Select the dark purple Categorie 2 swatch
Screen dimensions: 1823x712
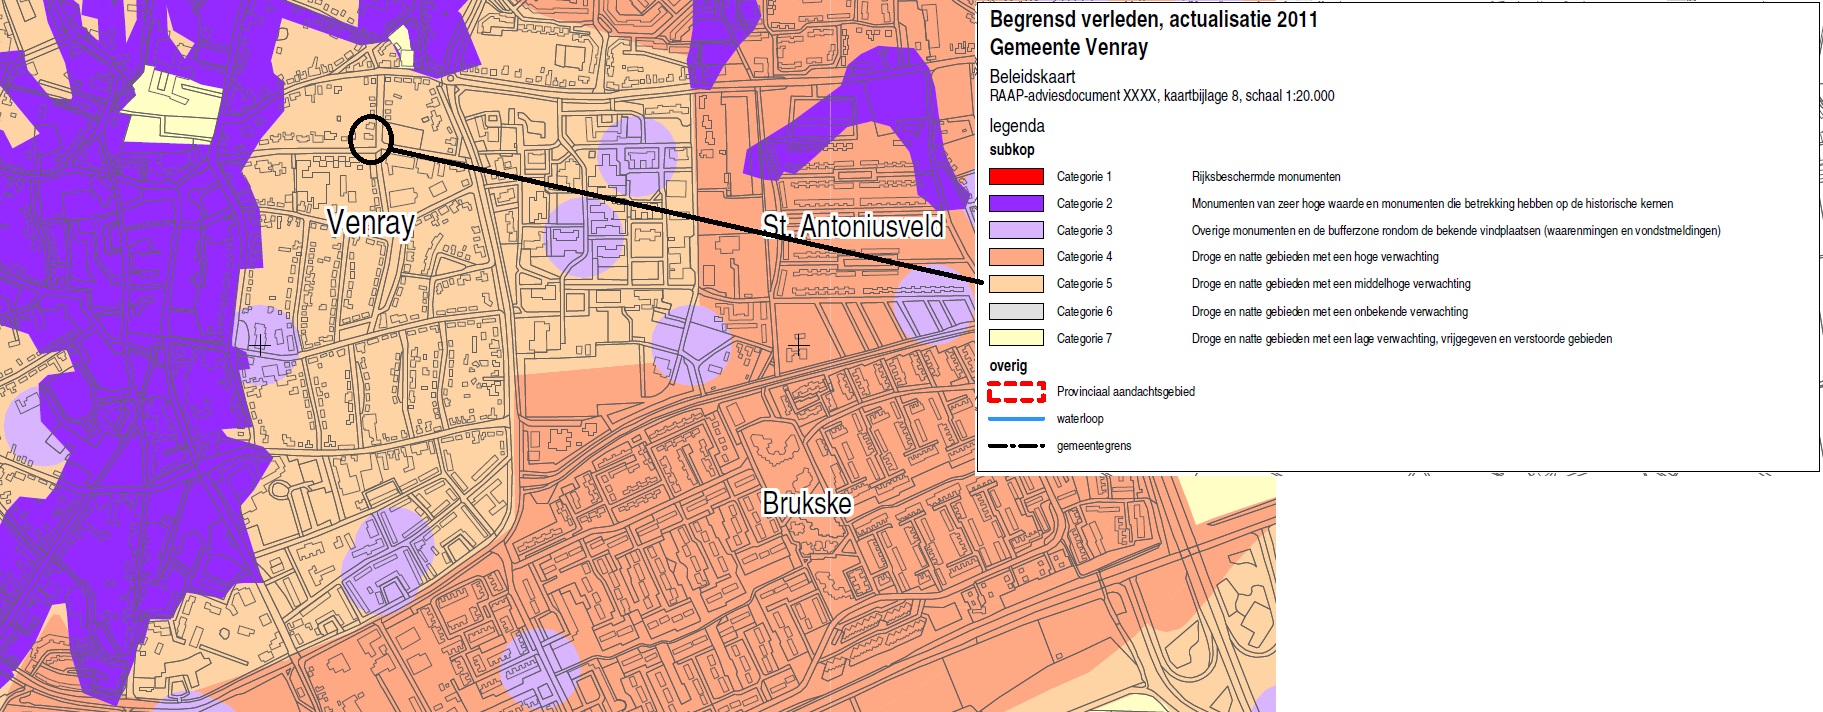point(1016,203)
